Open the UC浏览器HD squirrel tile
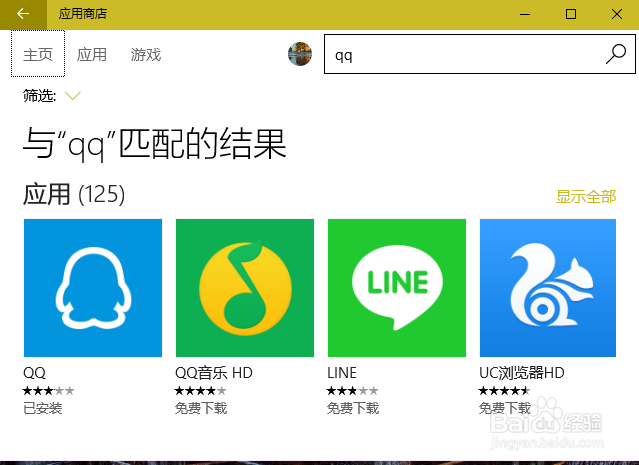 (x=548, y=288)
